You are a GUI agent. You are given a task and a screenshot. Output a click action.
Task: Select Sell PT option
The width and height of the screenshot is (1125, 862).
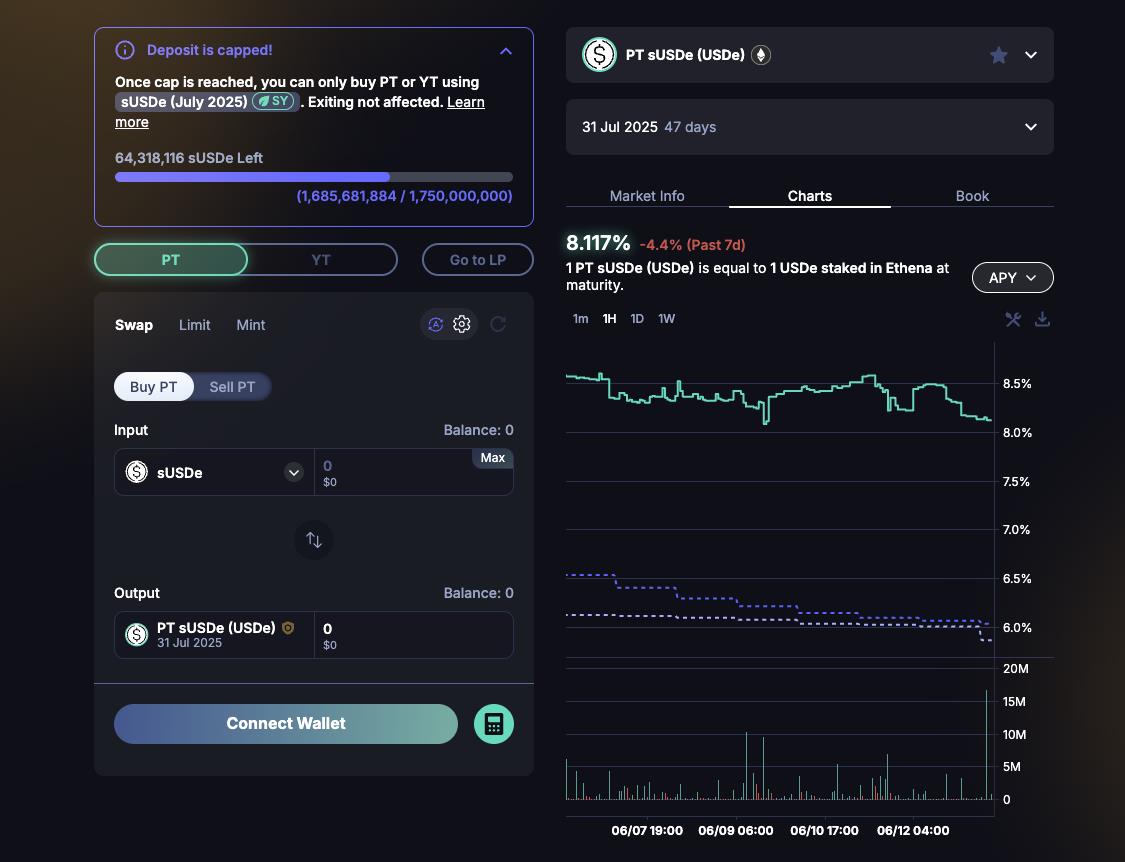(232, 387)
